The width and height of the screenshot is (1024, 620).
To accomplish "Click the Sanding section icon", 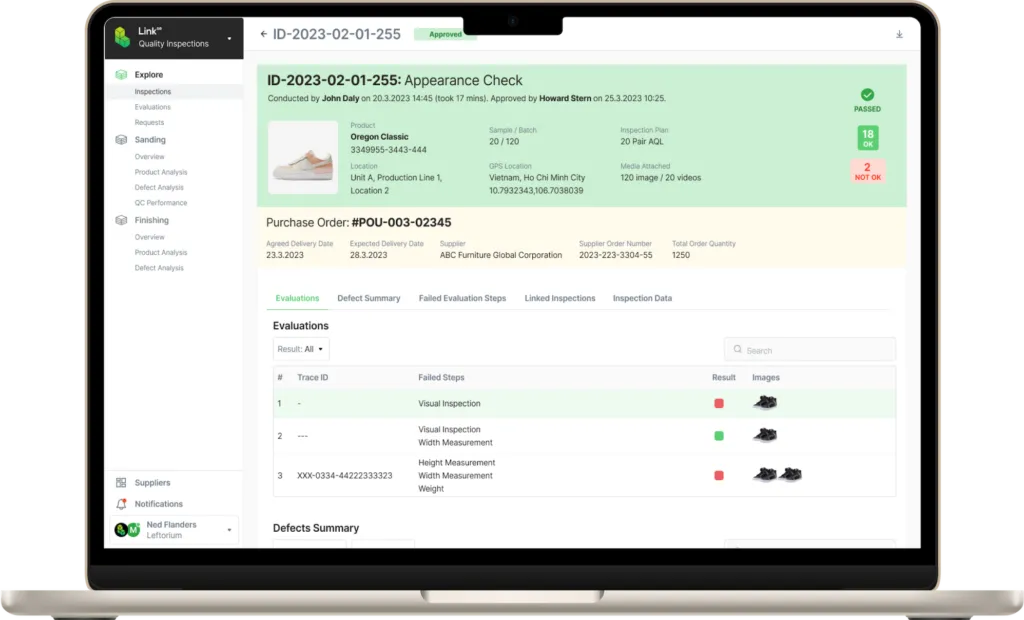I will (x=121, y=140).
